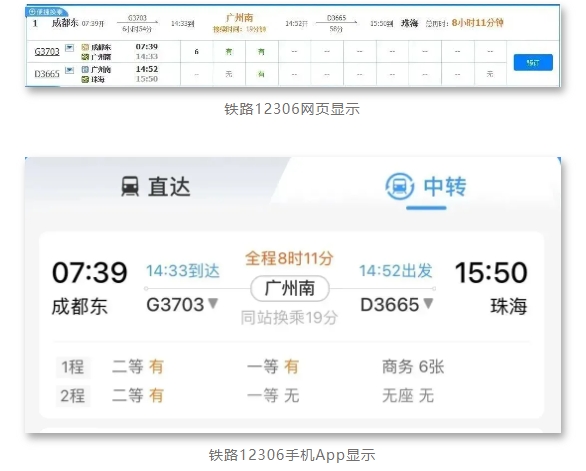Image resolution: width=586 pixels, height=471 pixels.
Task: Expand the dropdown arrow beside web D3665
Action: tap(70, 70)
